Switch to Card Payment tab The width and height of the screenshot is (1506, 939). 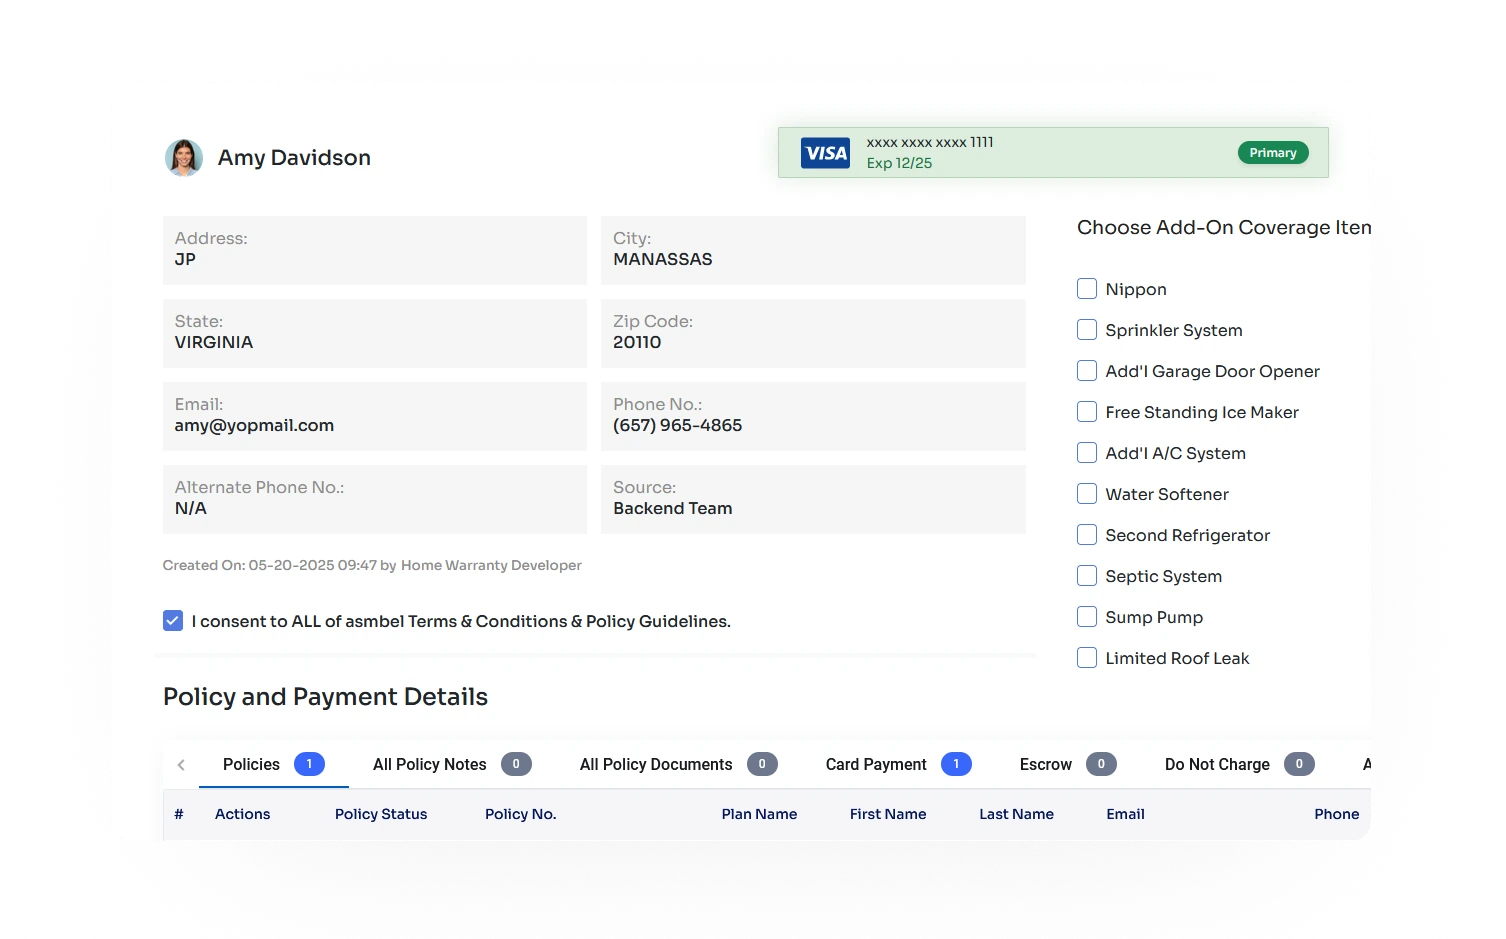[x=898, y=764]
